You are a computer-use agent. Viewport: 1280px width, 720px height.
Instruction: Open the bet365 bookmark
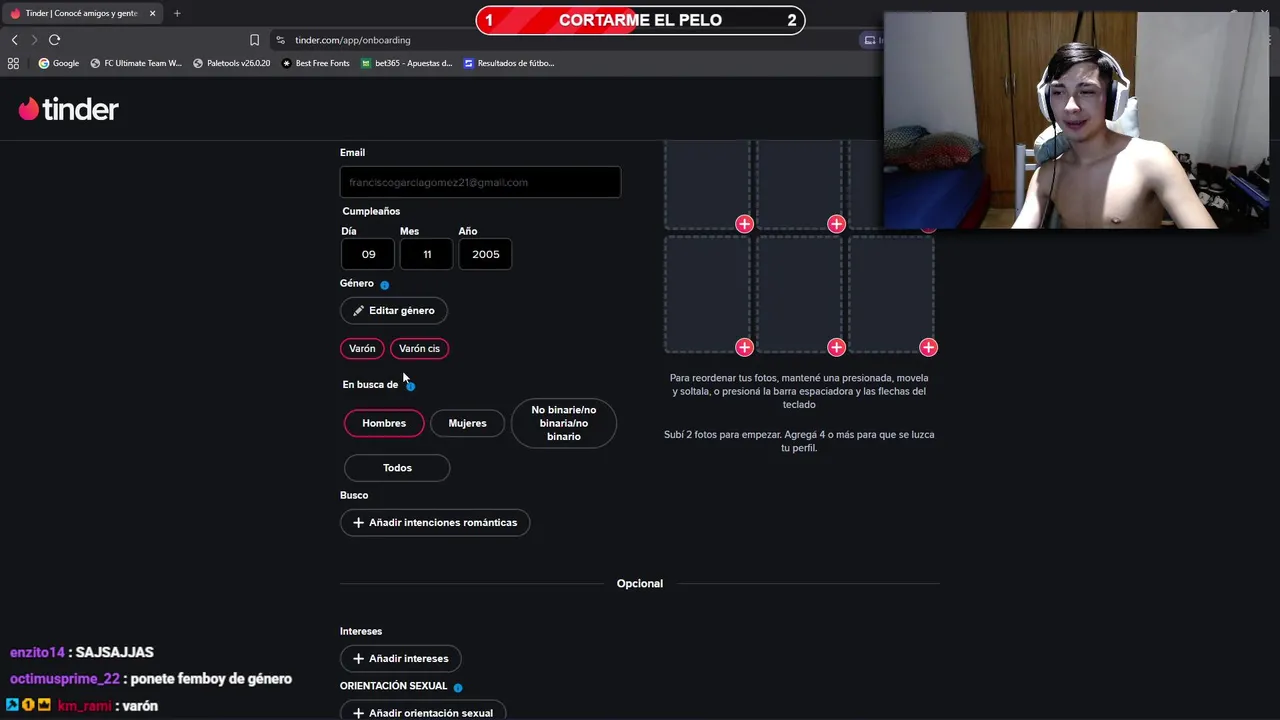407,63
